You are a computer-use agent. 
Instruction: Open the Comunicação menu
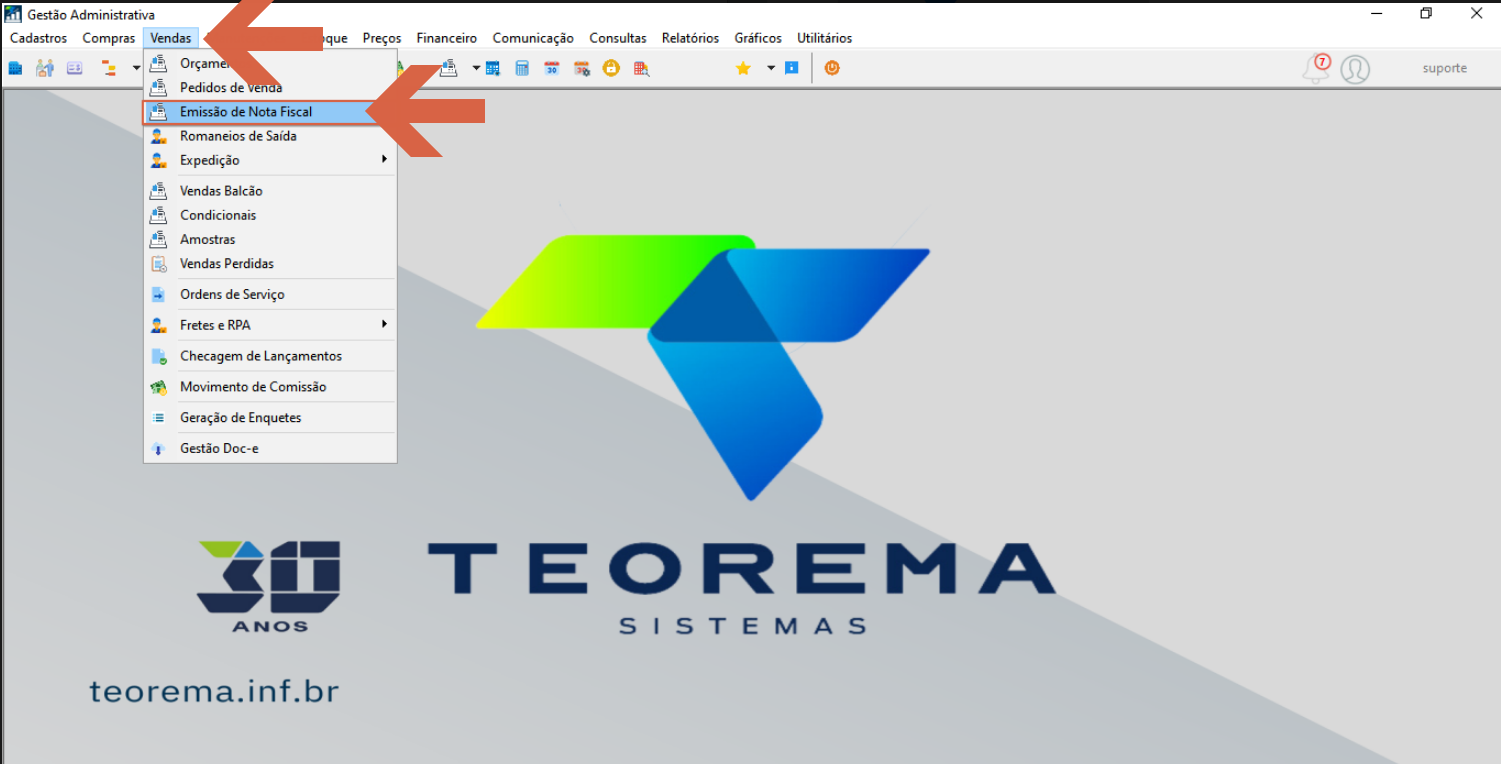(x=533, y=38)
